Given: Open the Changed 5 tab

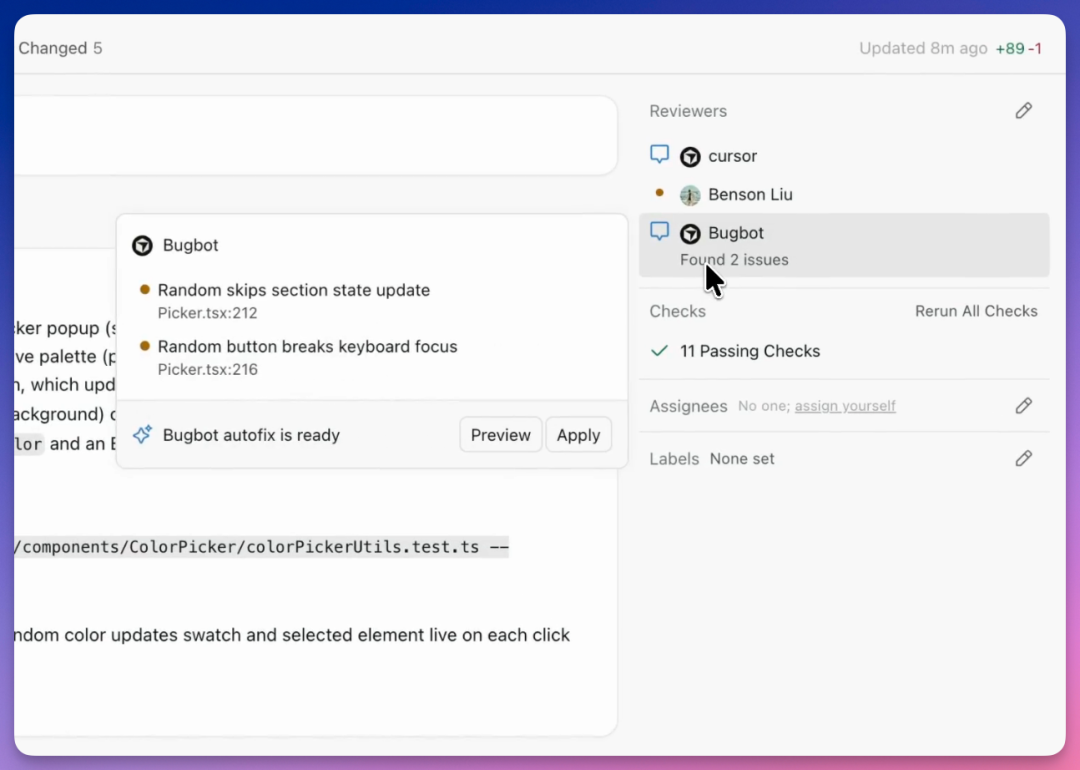Looking at the screenshot, I should [60, 48].
